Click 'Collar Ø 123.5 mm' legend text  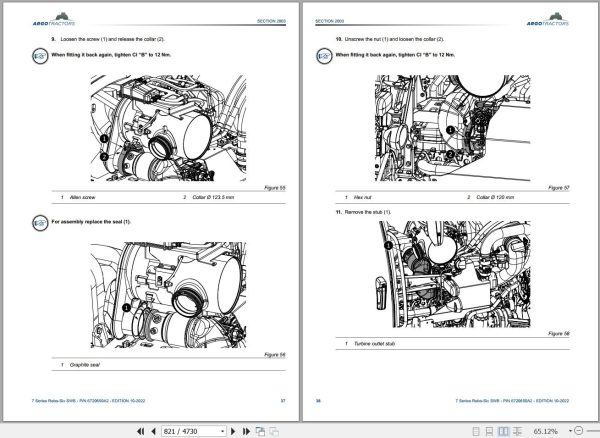coord(213,197)
